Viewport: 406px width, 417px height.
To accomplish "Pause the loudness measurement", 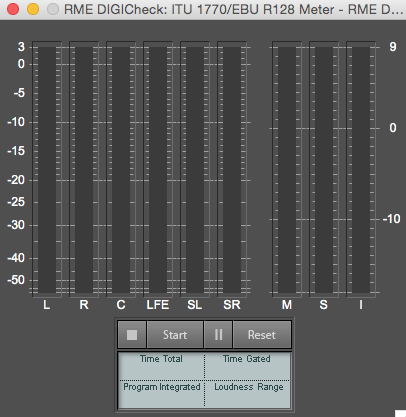I will 218,335.
